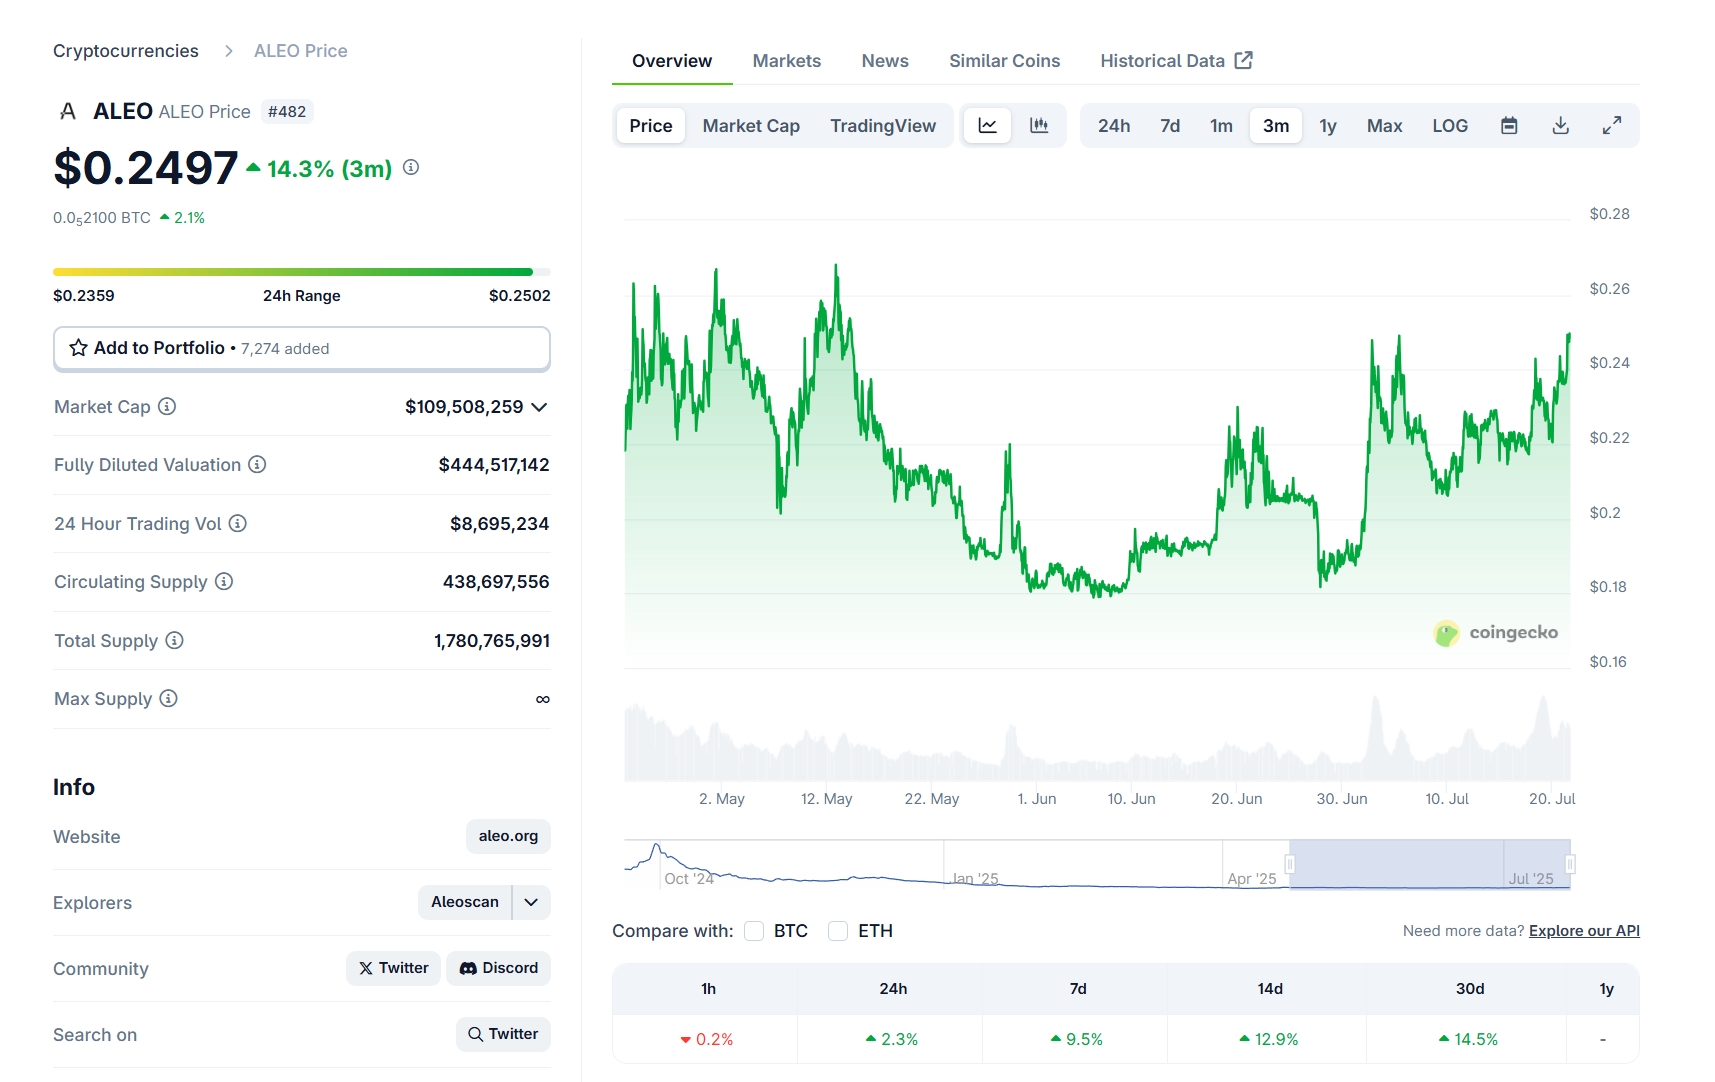Open info icon next to Market Cap

[x=167, y=406]
